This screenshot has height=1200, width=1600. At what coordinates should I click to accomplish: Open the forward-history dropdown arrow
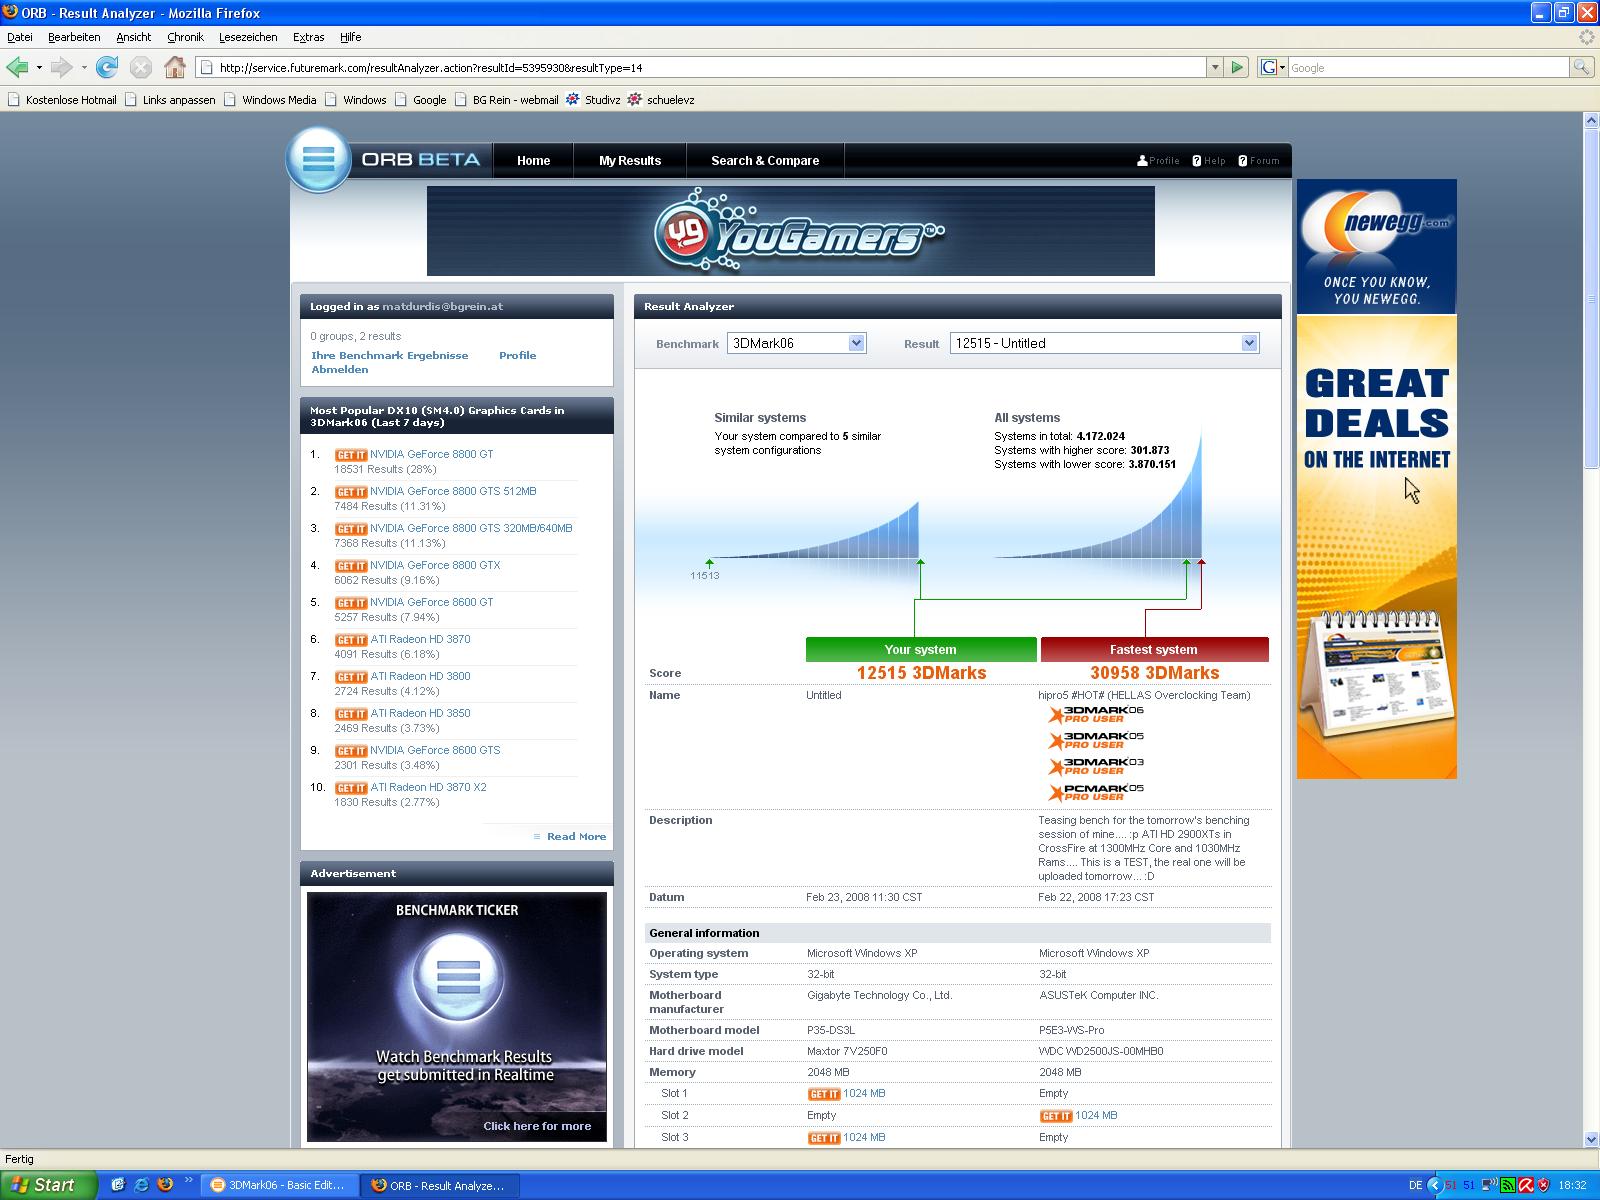(x=84, y=67)
